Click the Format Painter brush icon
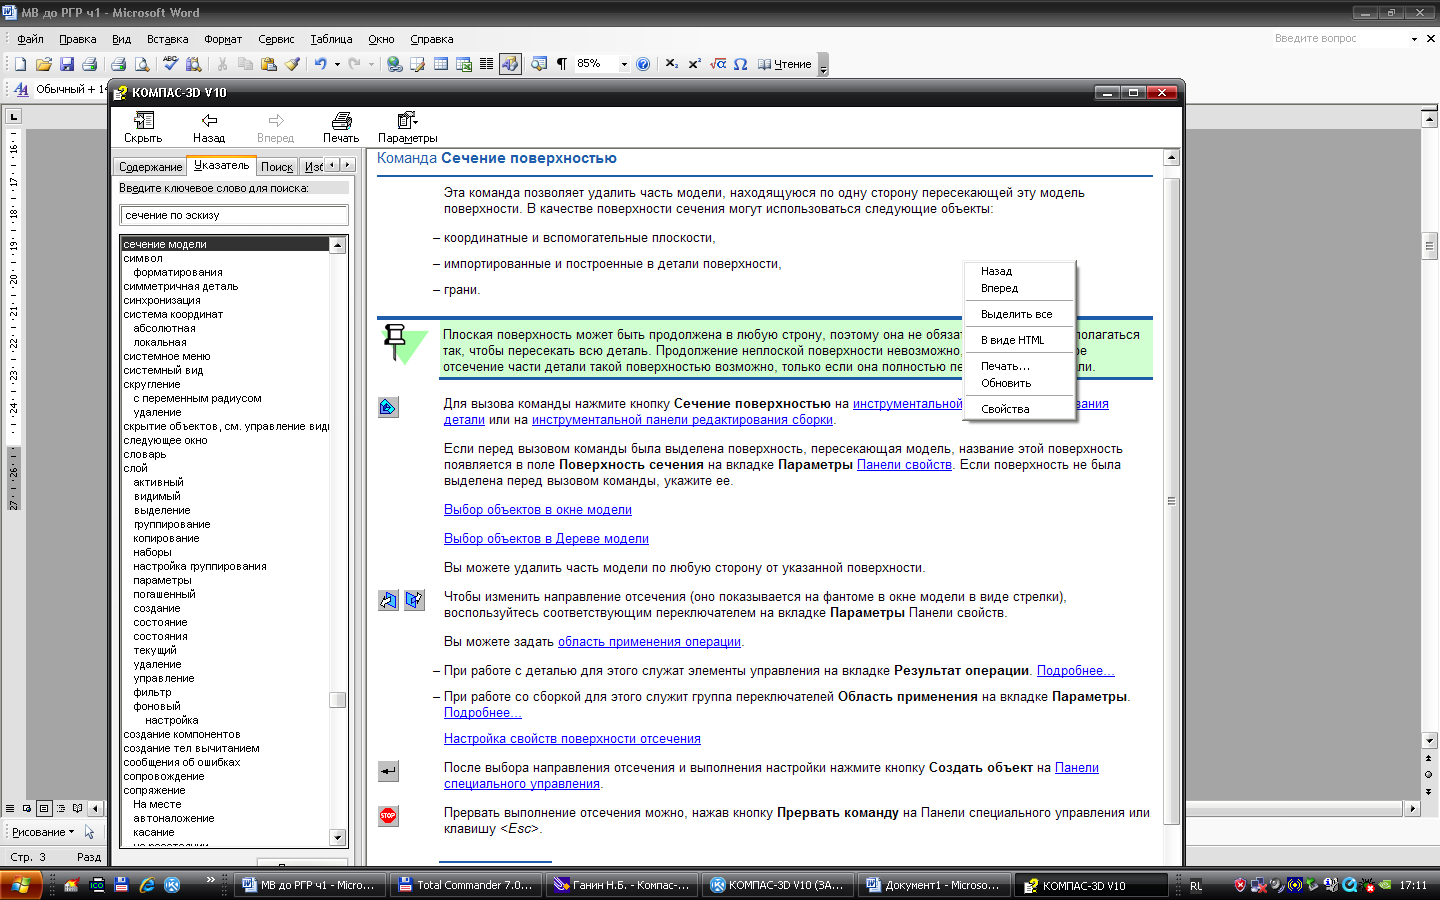Viewport: 1440px width, 900px height. click(x=292, y=64)
